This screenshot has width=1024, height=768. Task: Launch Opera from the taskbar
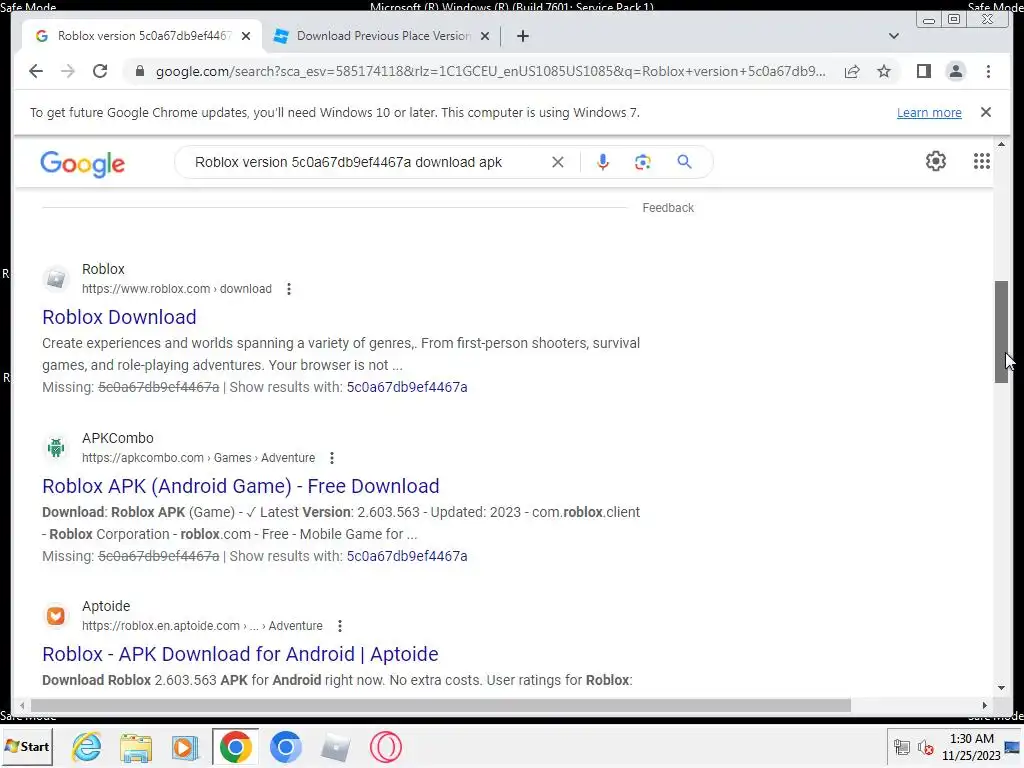[x=386, y=747]
